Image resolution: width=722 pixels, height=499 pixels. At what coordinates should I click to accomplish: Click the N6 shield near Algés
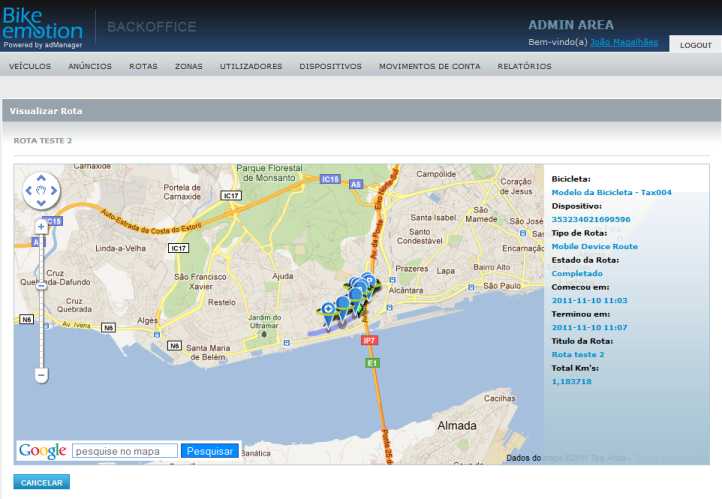108,328
